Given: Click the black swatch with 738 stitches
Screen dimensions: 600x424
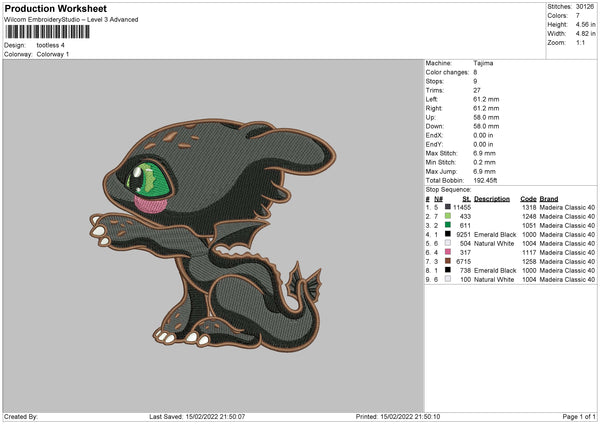Looking at the screenshot, I should click(448, 270).
